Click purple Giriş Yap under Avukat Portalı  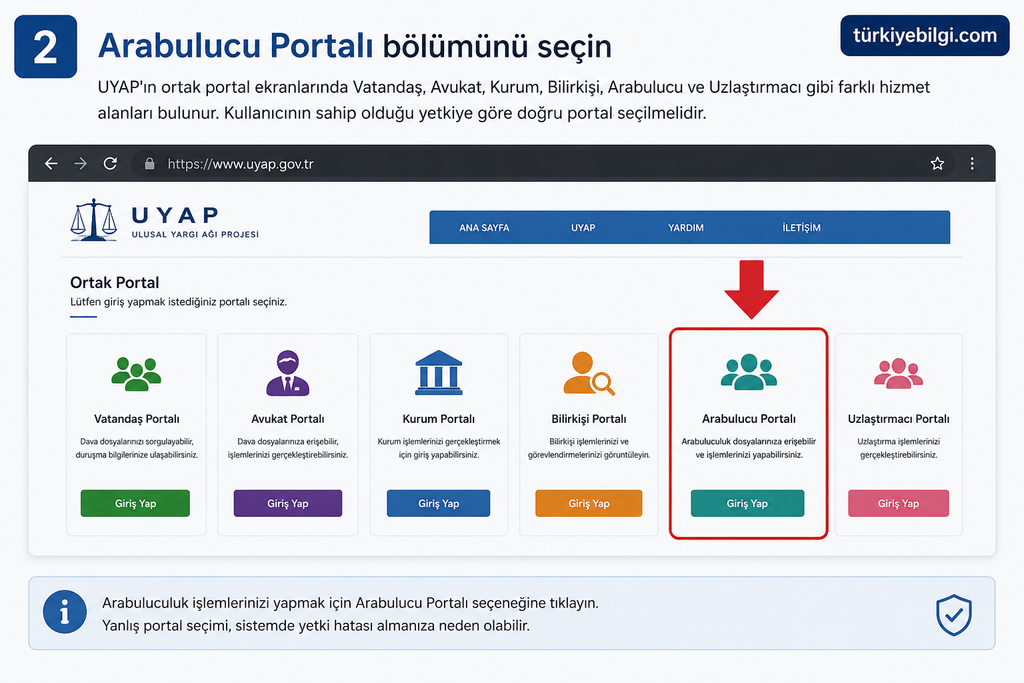(x=287, y=503)
